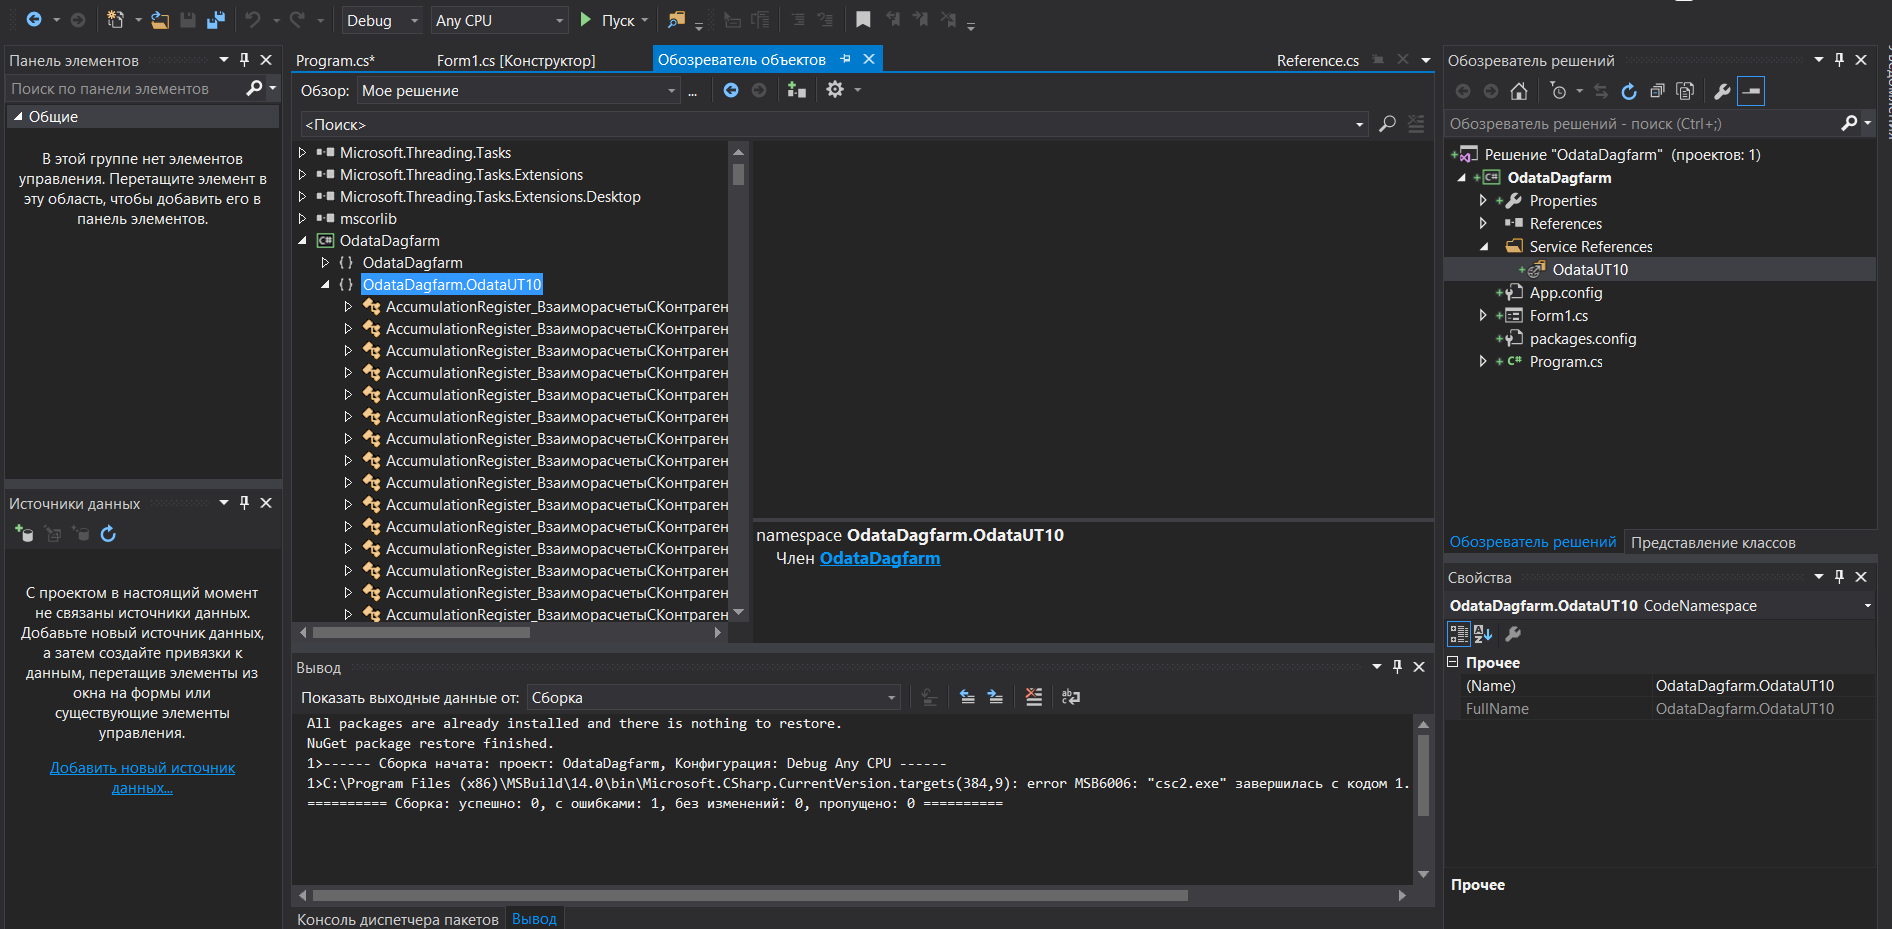Collapse Service References node
The width and height of the screenshot is (1892, 929).
(x=1483, y=247)
